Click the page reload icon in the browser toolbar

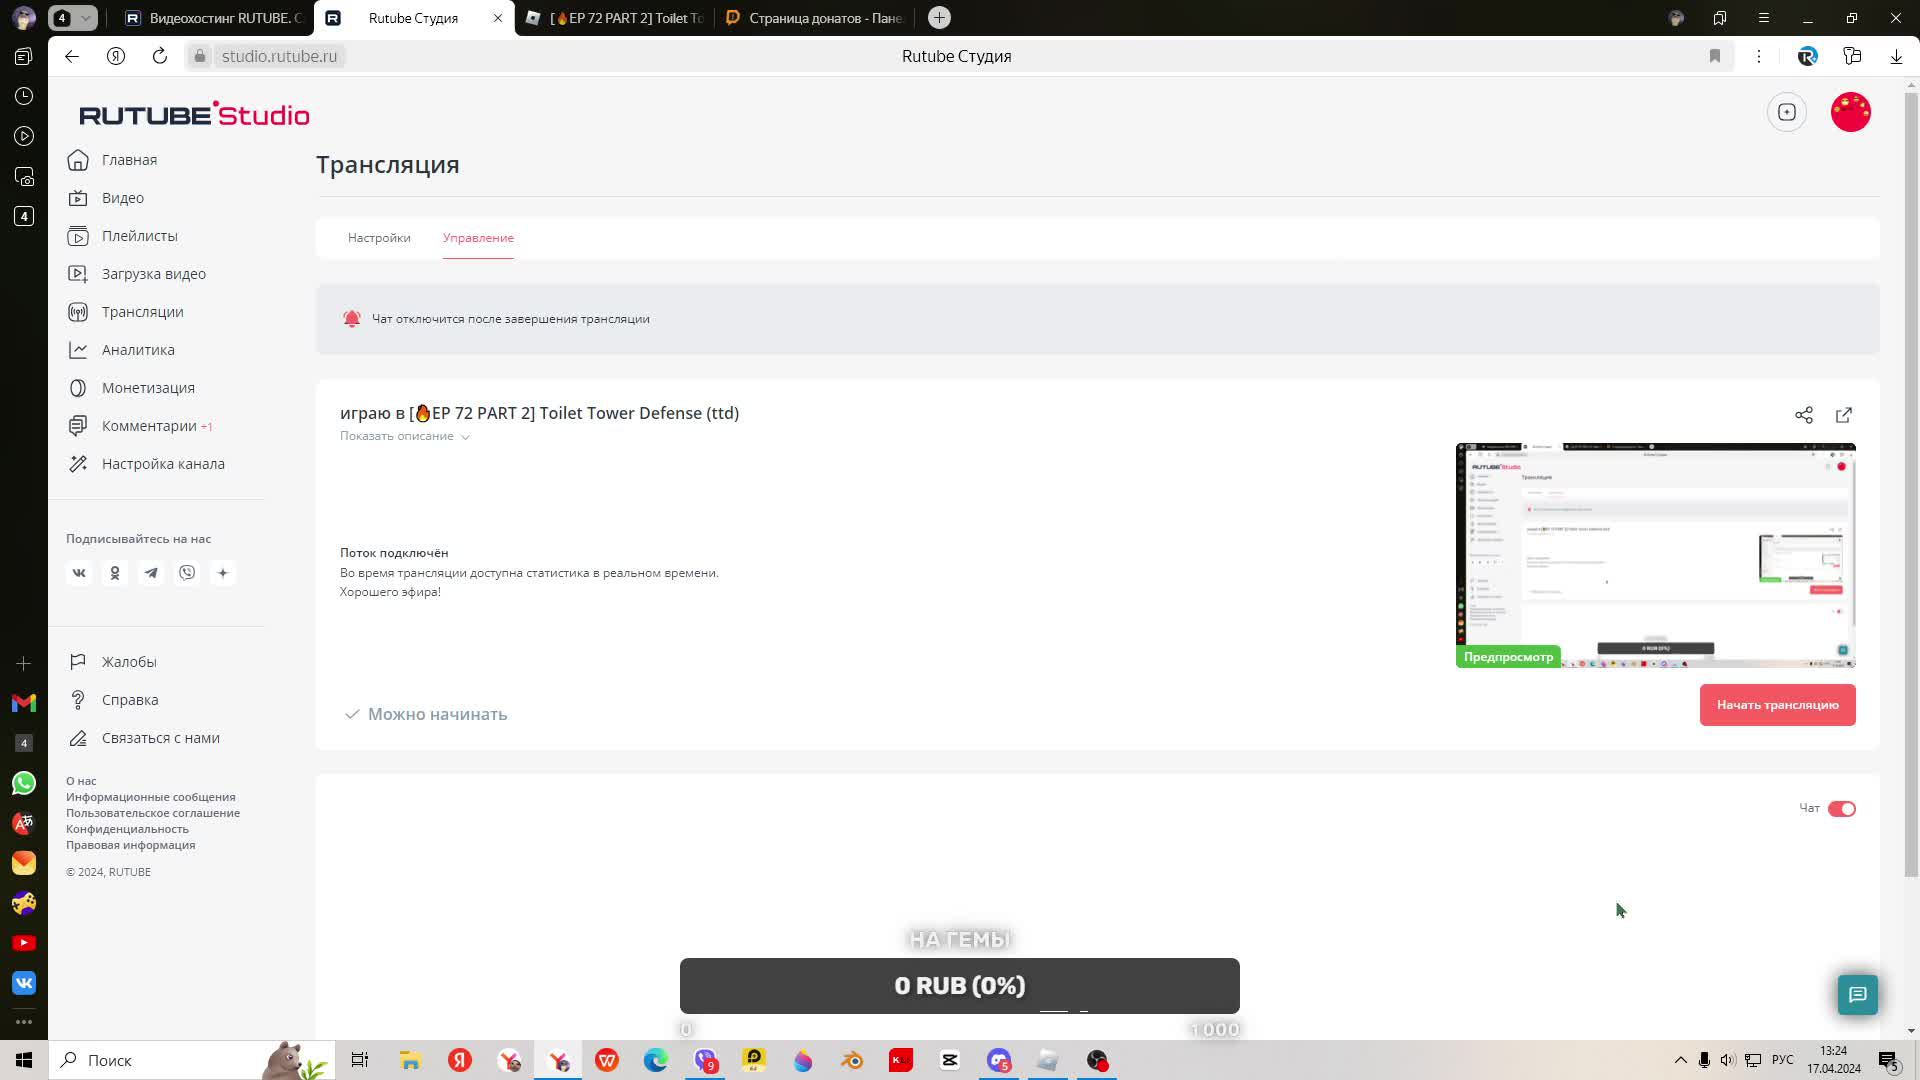[160, 56]
